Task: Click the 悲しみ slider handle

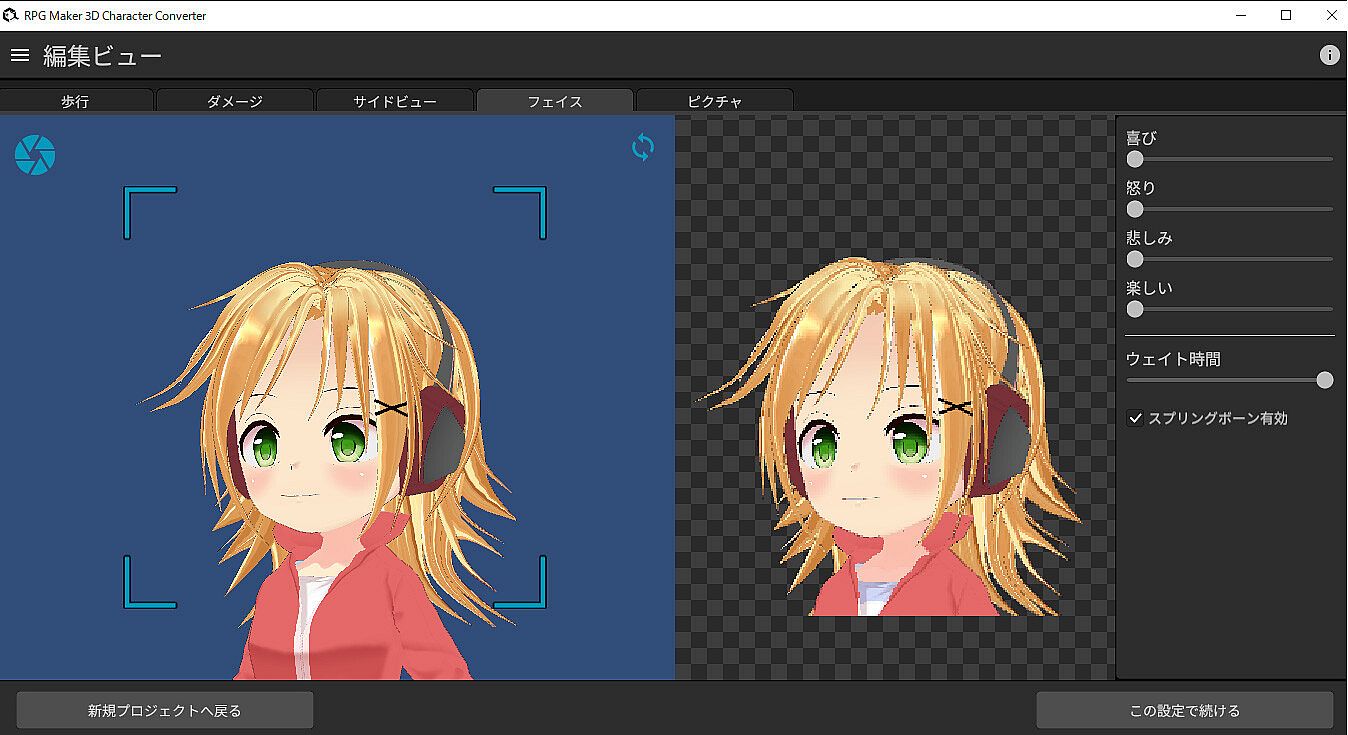Action: click(x=1135, y=259)
